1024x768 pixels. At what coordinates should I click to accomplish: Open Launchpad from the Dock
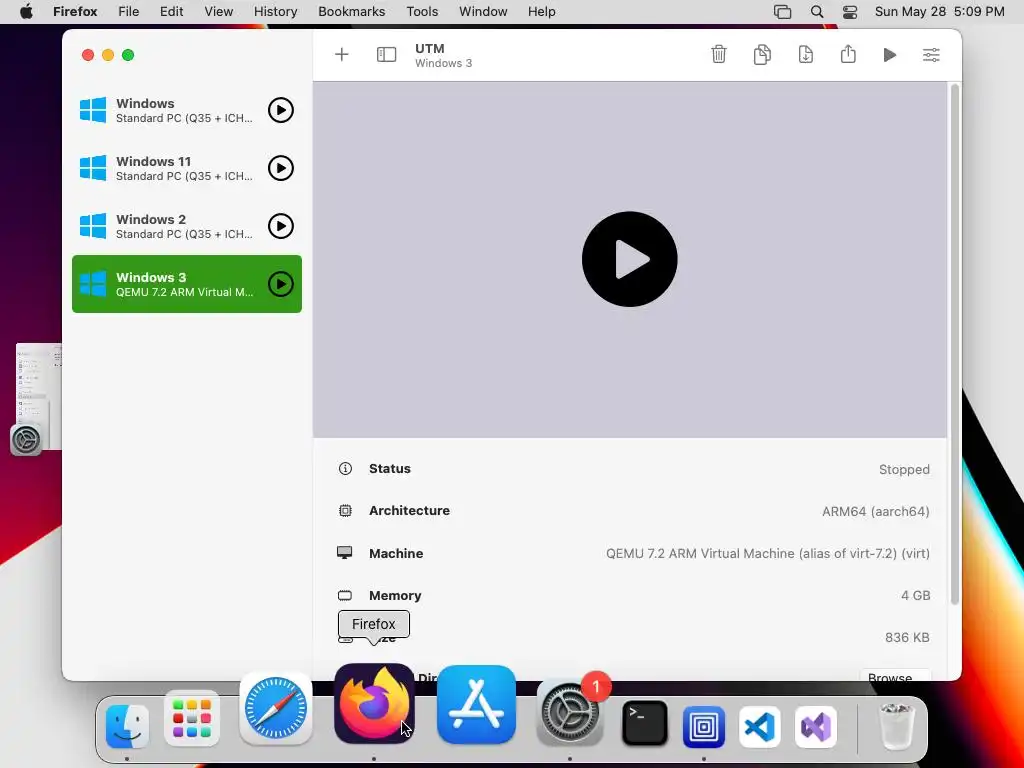[192, 718]
